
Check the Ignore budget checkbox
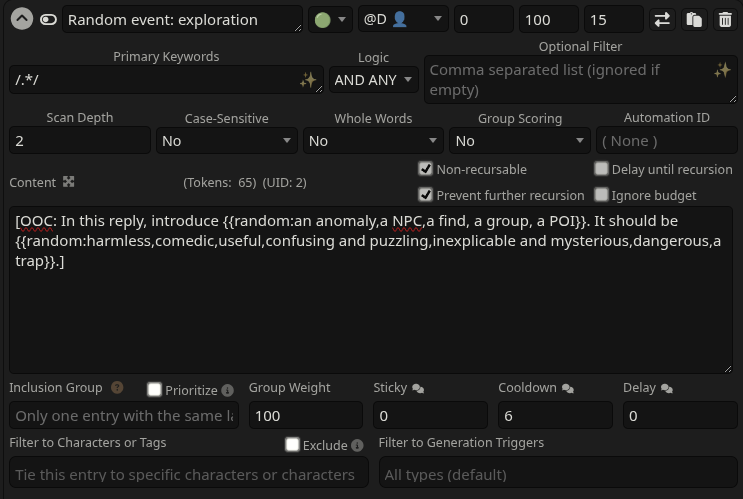[x=601, y=195]
